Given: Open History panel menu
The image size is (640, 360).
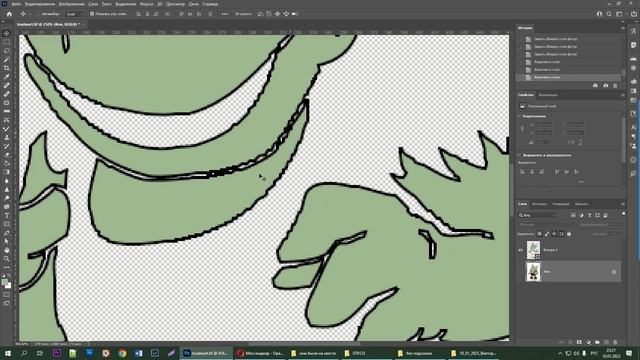Looking at the screenshot, I should click(623, 28).
